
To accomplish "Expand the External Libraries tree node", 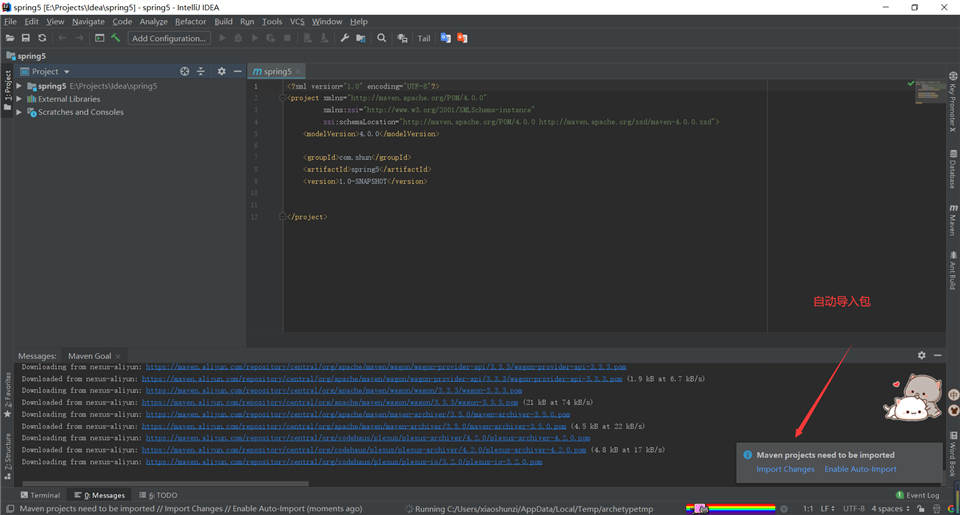I will [x=19, y=99].
